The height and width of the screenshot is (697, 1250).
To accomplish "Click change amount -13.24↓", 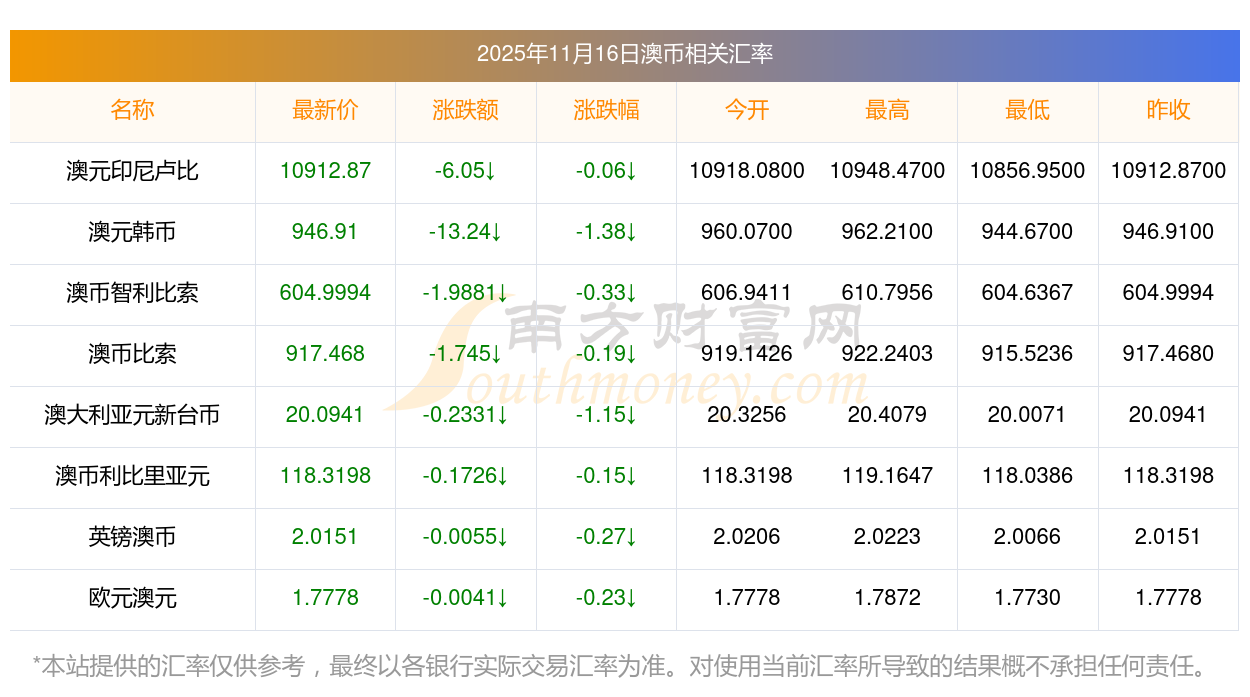I will click(466, 232).
